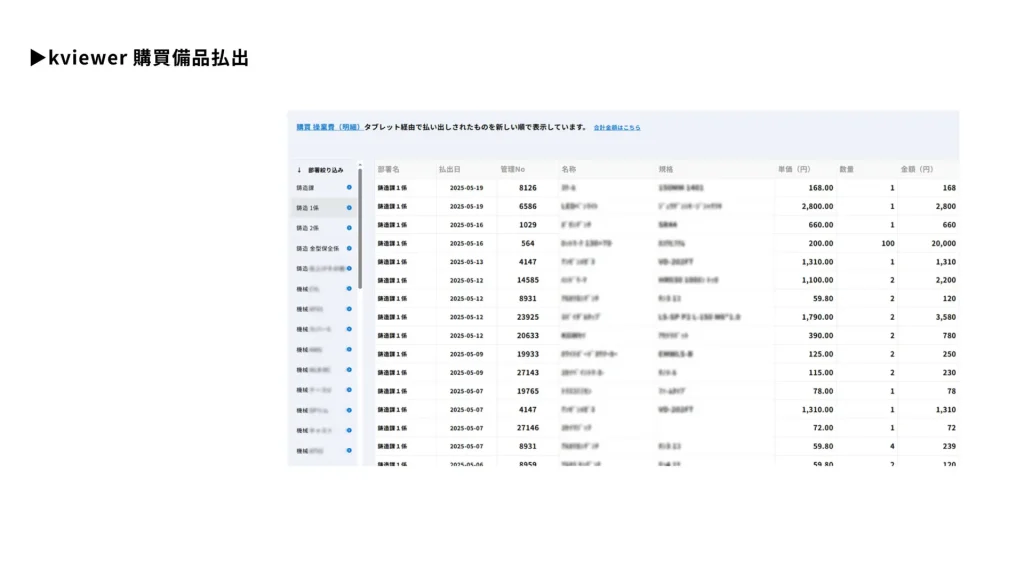Click the blue dot beside 鋳造 金型保全係

pos(349,248)
